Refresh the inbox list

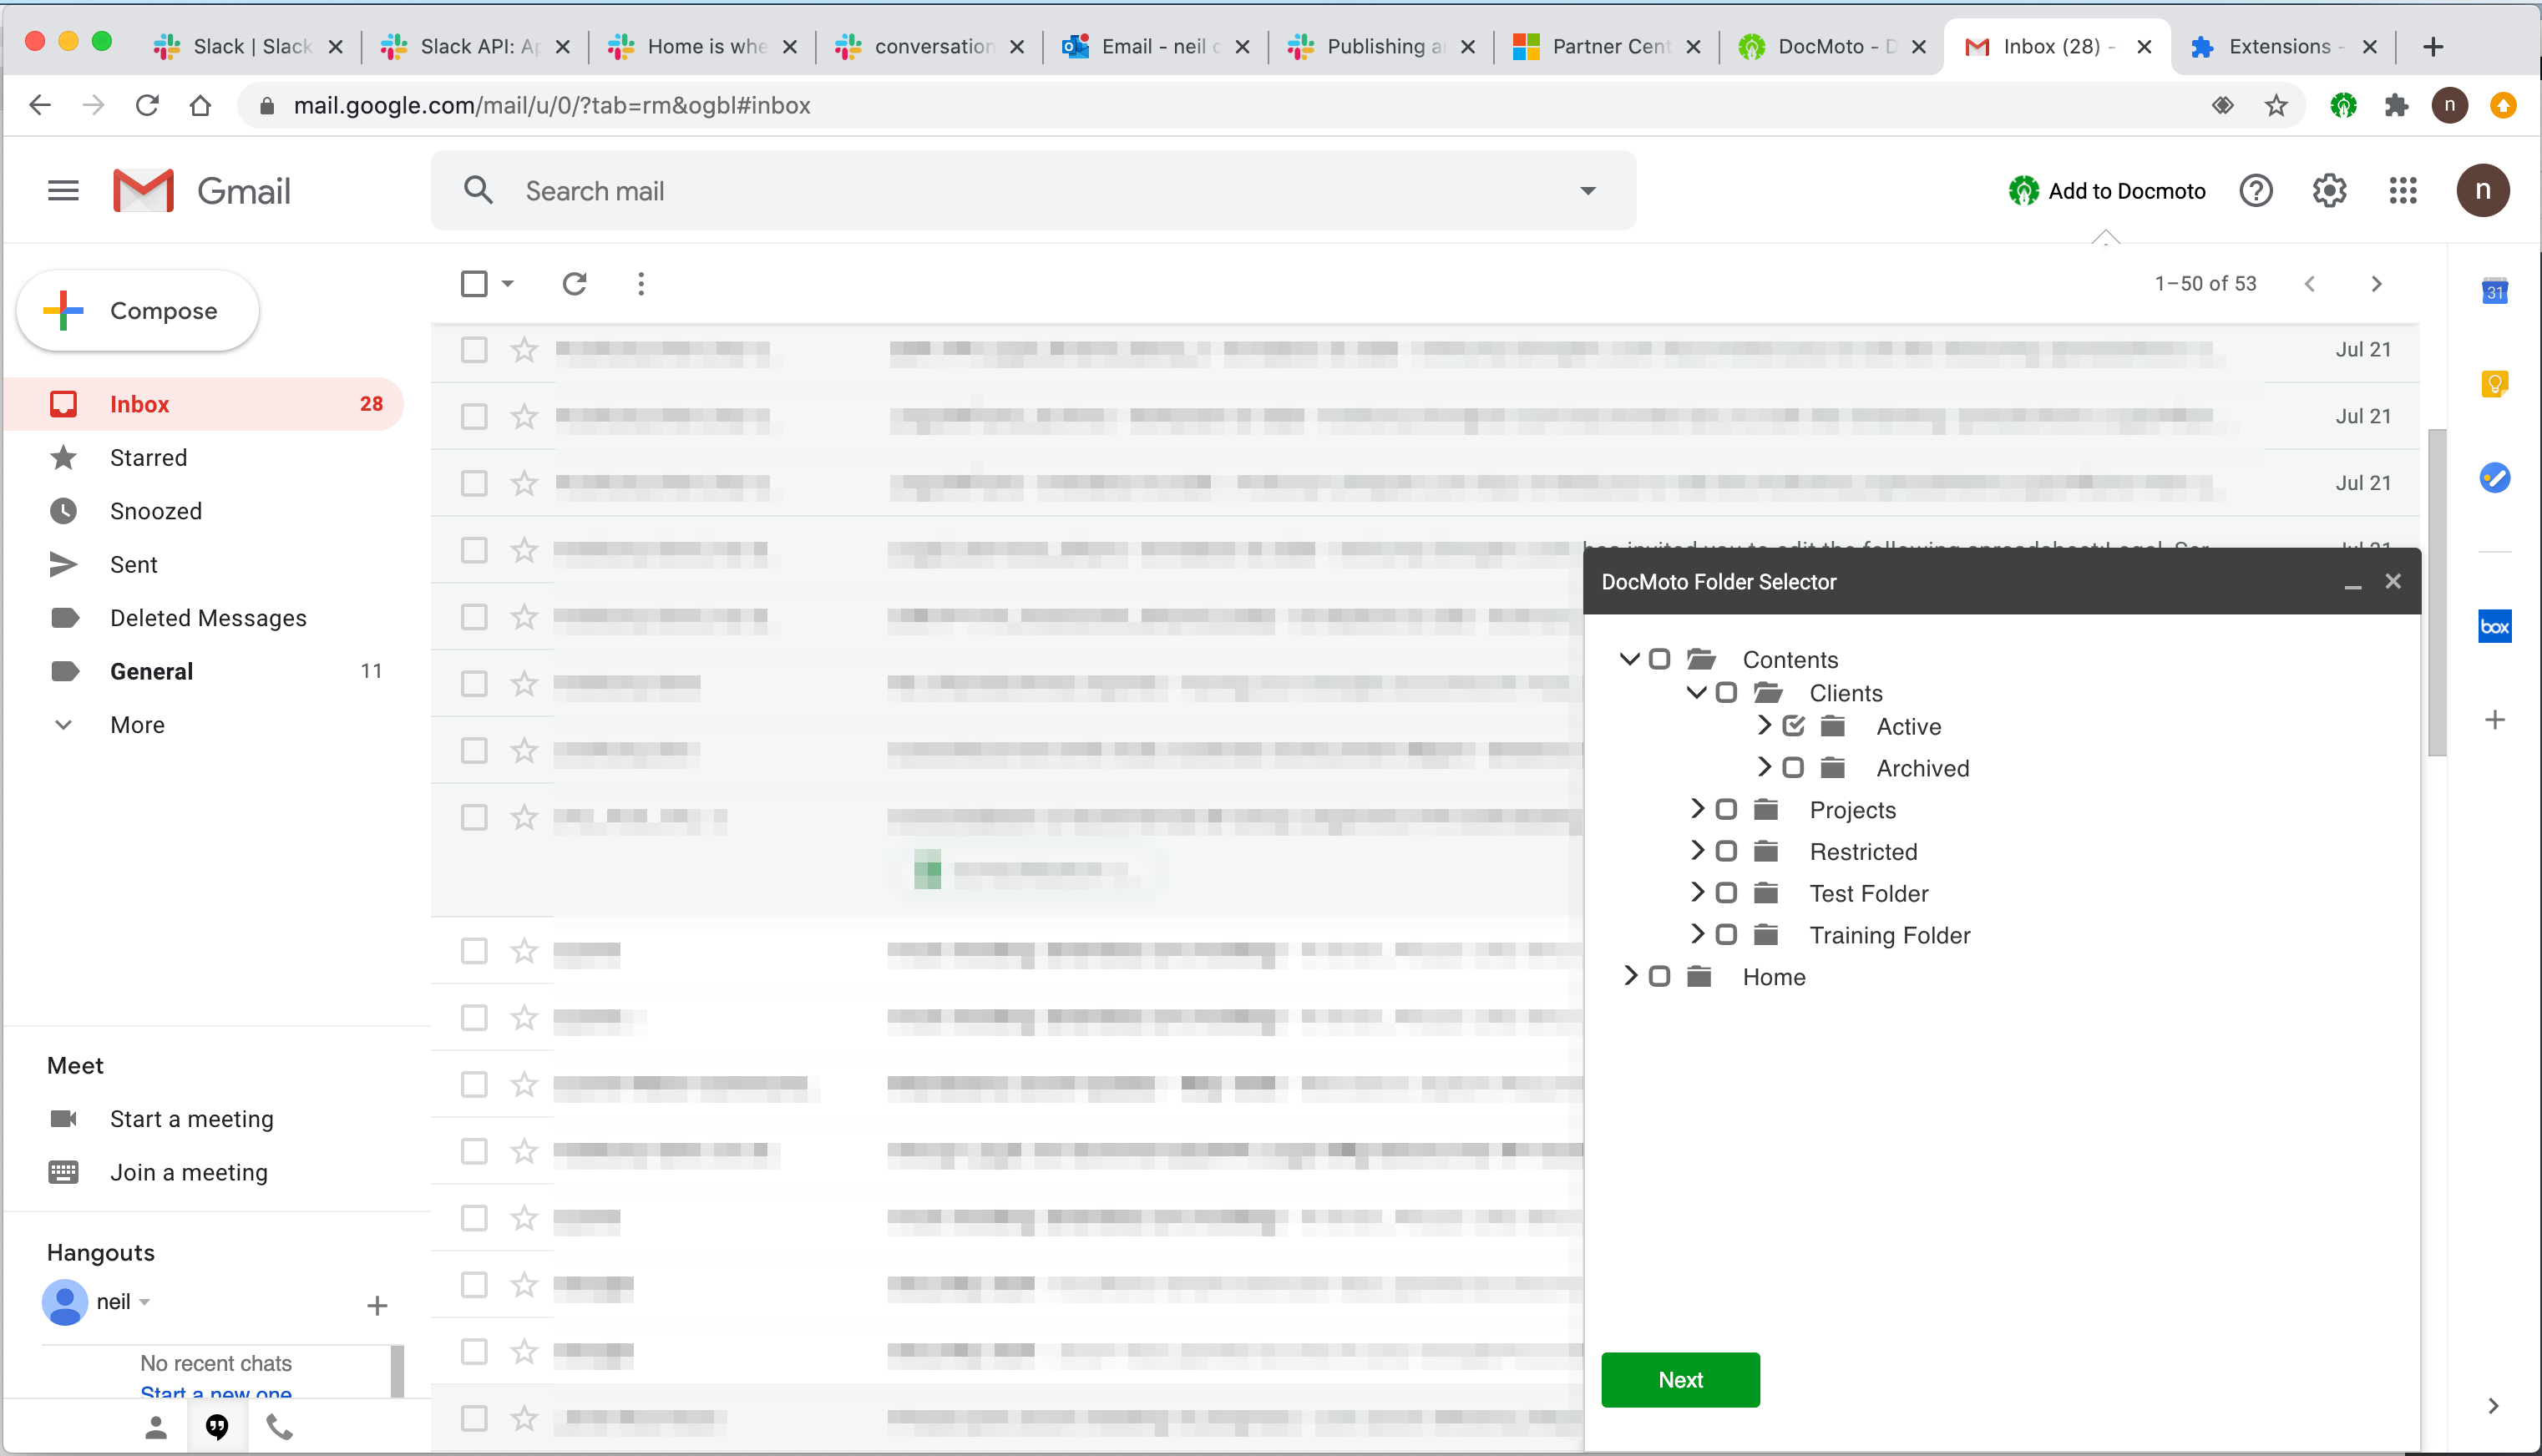pos(574,284)
